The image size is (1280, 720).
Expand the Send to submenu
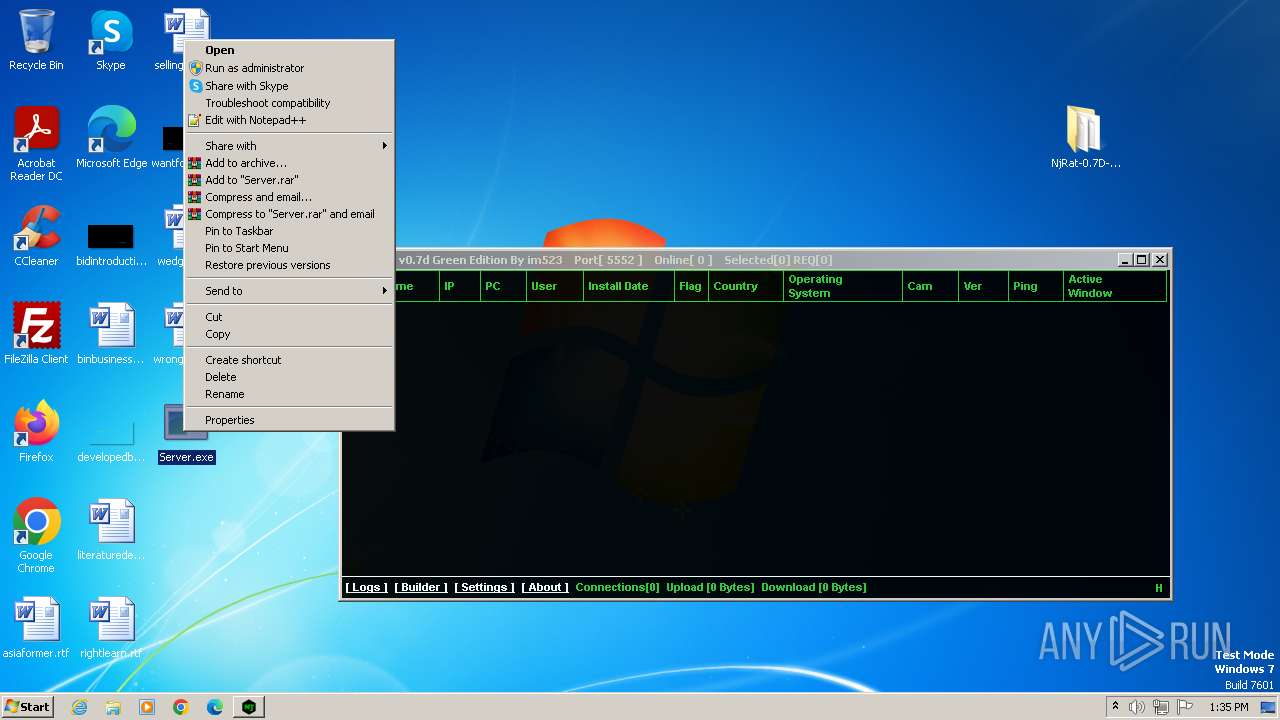point(290,291)
